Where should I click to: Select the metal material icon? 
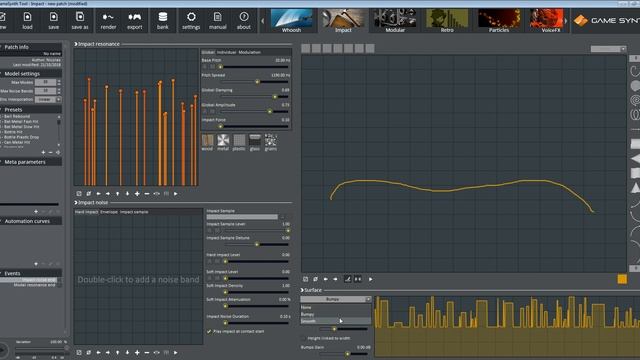(223, 140)
